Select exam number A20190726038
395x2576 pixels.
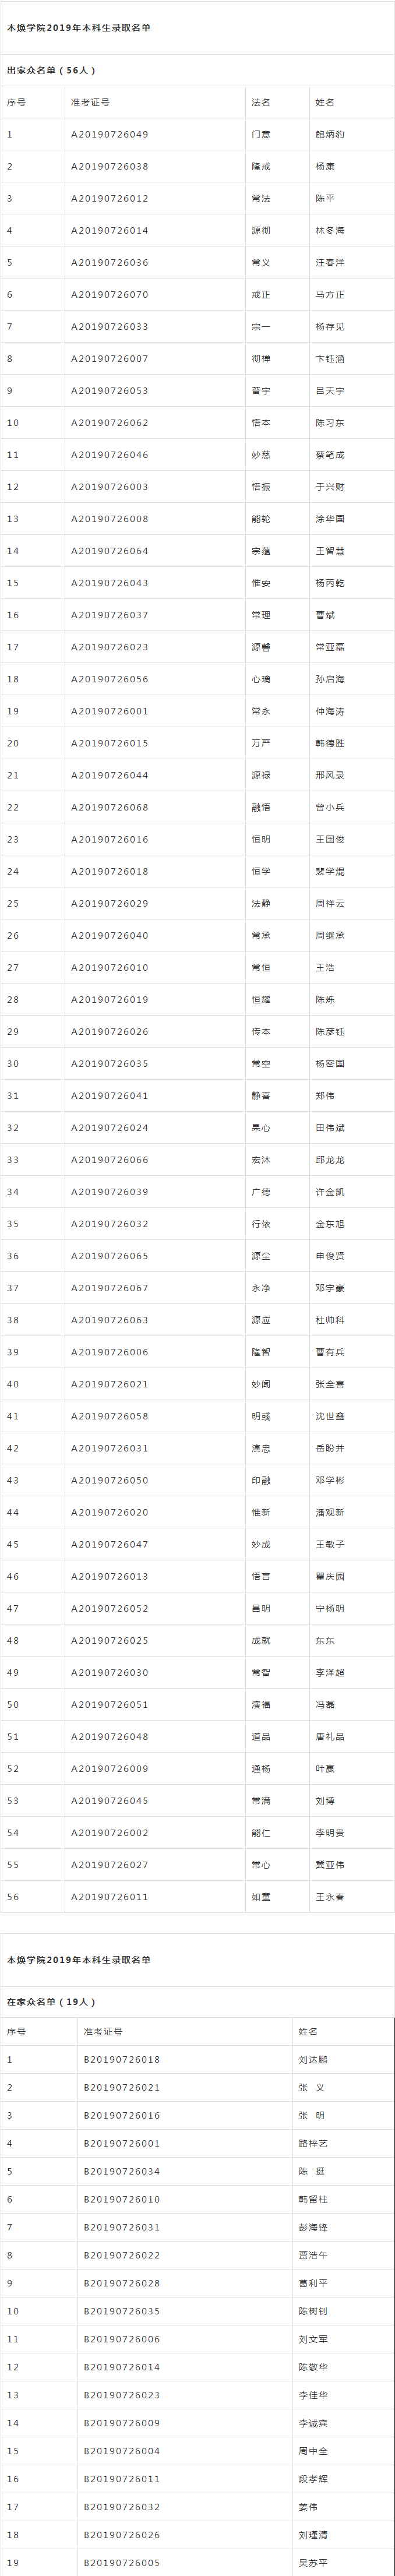tap(109, 166)
